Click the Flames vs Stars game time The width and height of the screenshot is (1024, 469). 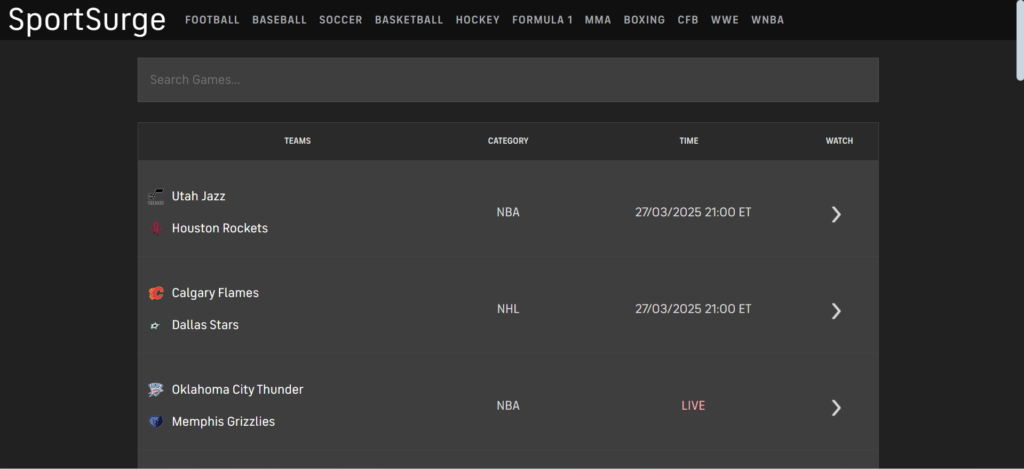(x=693, y=309)
